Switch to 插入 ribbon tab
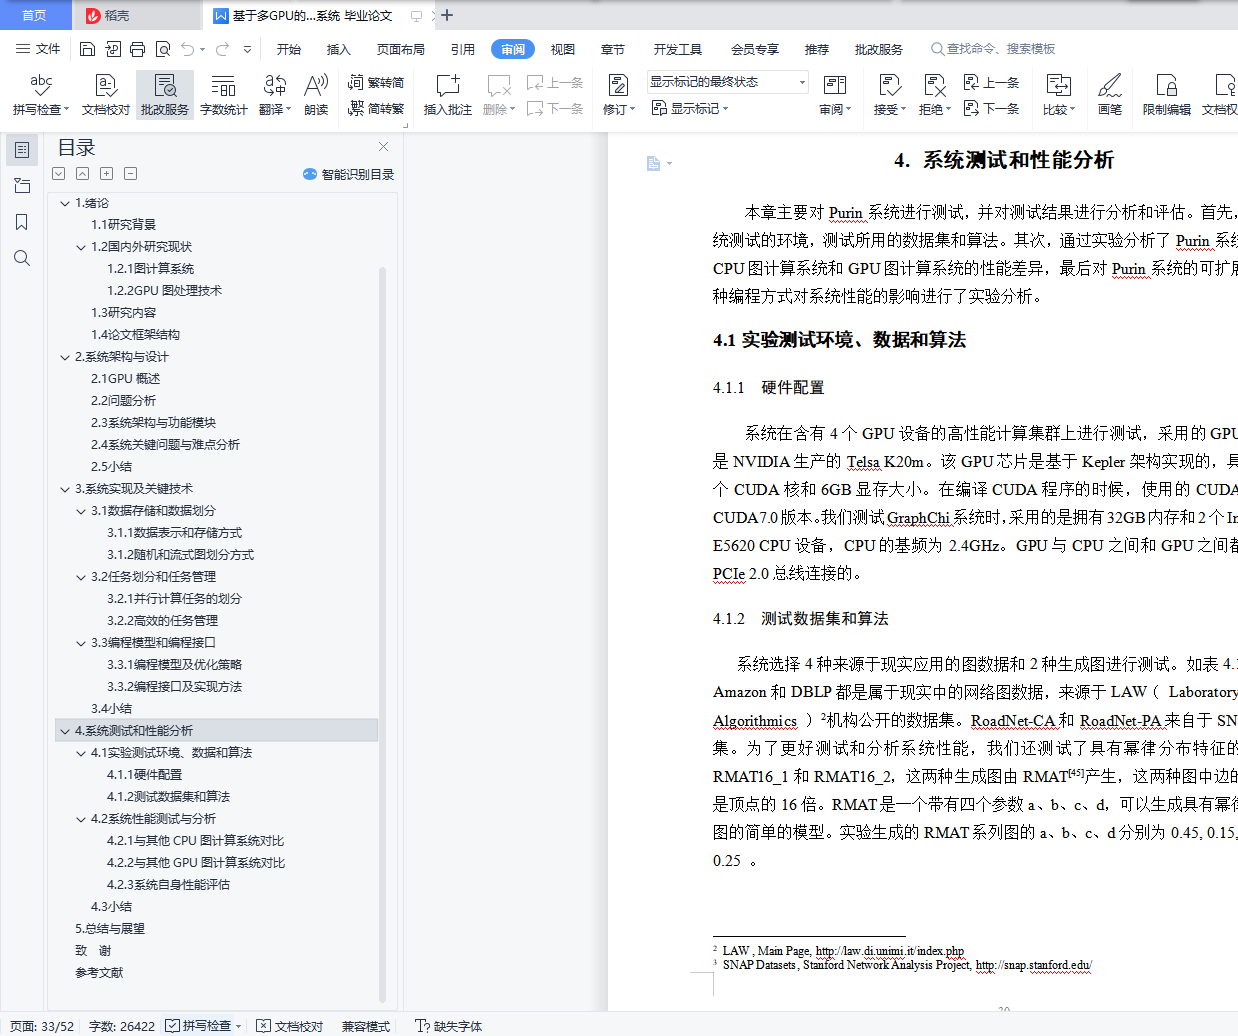 tap(339, 49)
